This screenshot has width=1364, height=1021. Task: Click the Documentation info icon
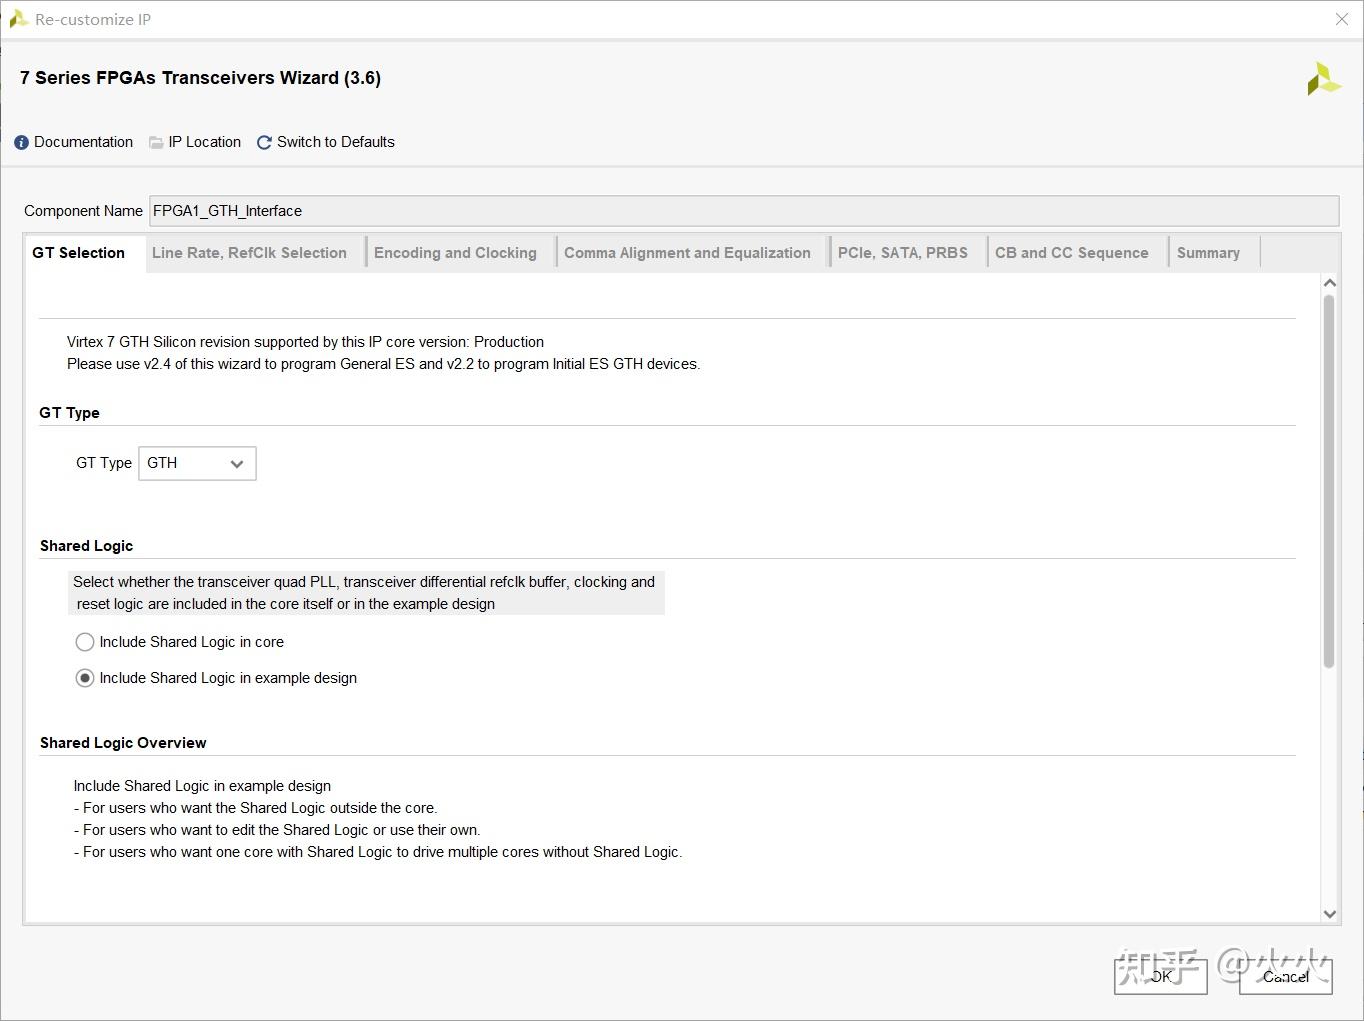[x=21, y=143]
